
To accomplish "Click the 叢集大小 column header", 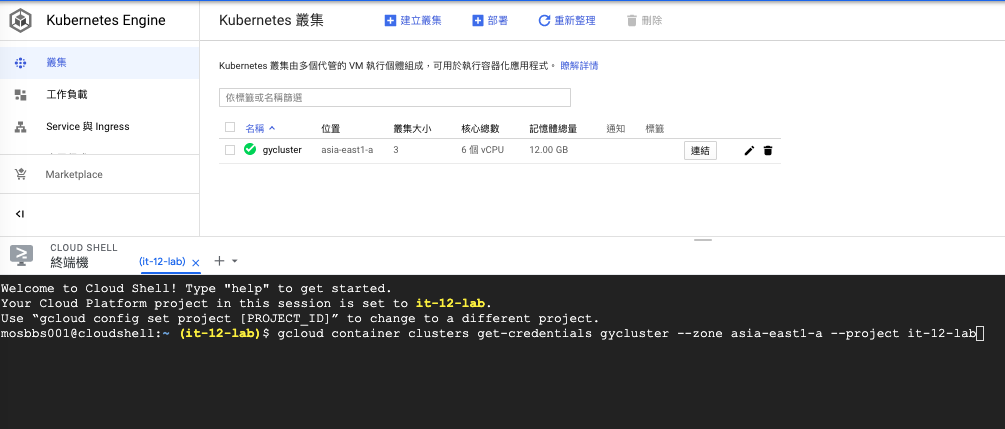I will pos(412,129).
